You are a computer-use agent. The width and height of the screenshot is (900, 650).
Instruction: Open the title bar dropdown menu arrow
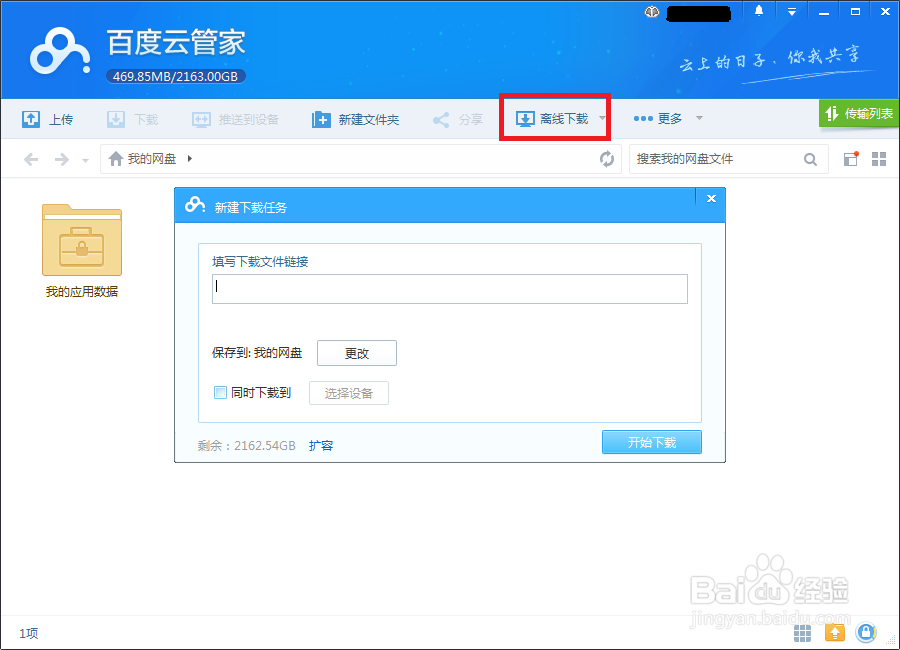coord(792,11)
